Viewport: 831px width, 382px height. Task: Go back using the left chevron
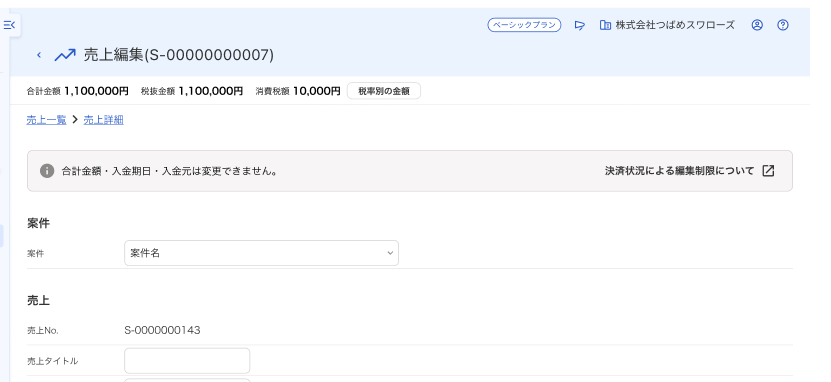pos(39,55)
